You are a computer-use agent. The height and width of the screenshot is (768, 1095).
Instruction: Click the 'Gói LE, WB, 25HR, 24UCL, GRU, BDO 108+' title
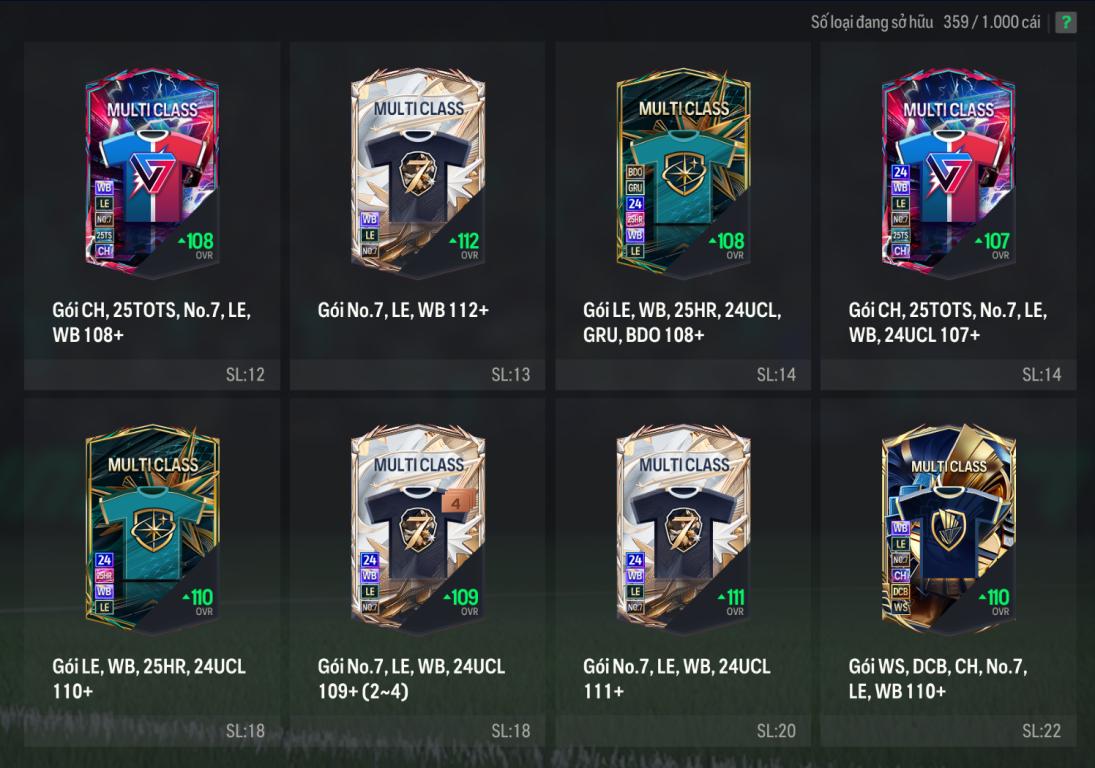pos(682,322)
